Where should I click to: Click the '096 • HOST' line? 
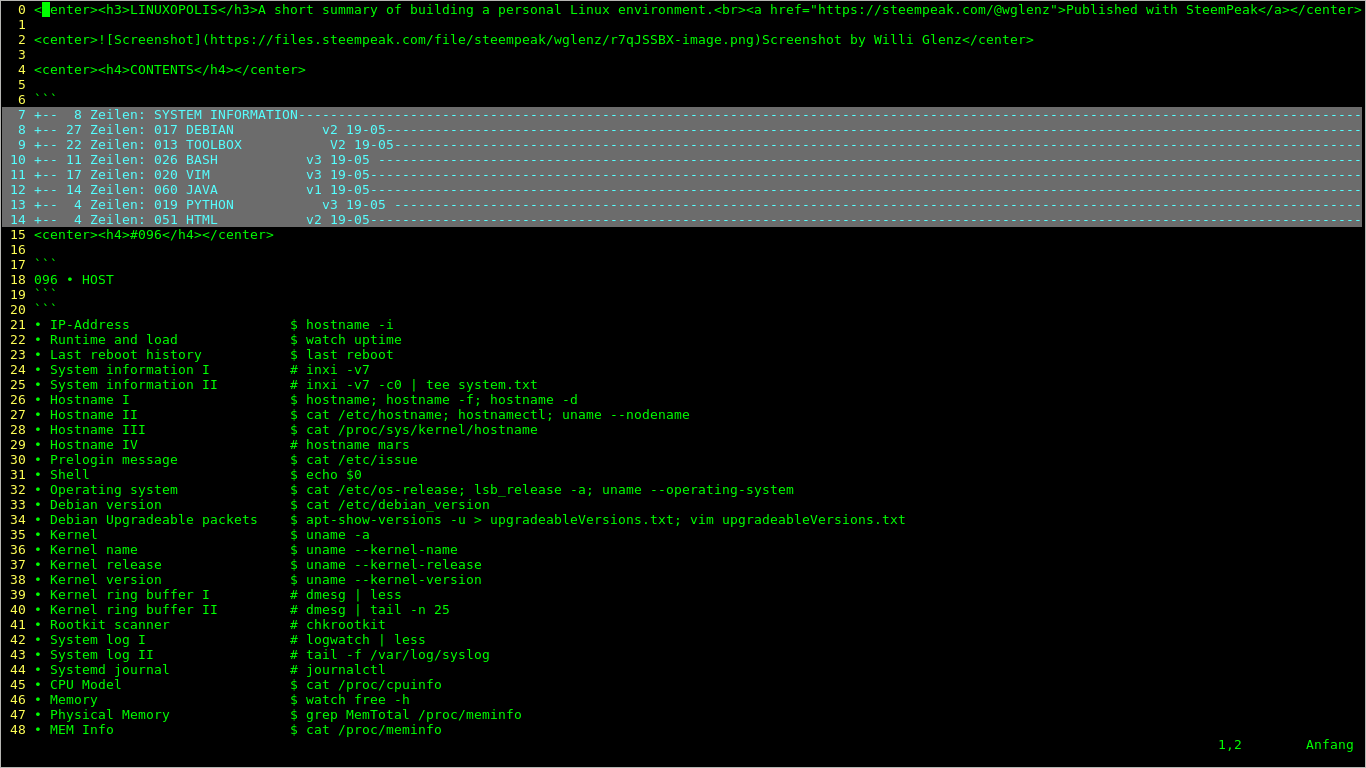(x=74, y=280)
